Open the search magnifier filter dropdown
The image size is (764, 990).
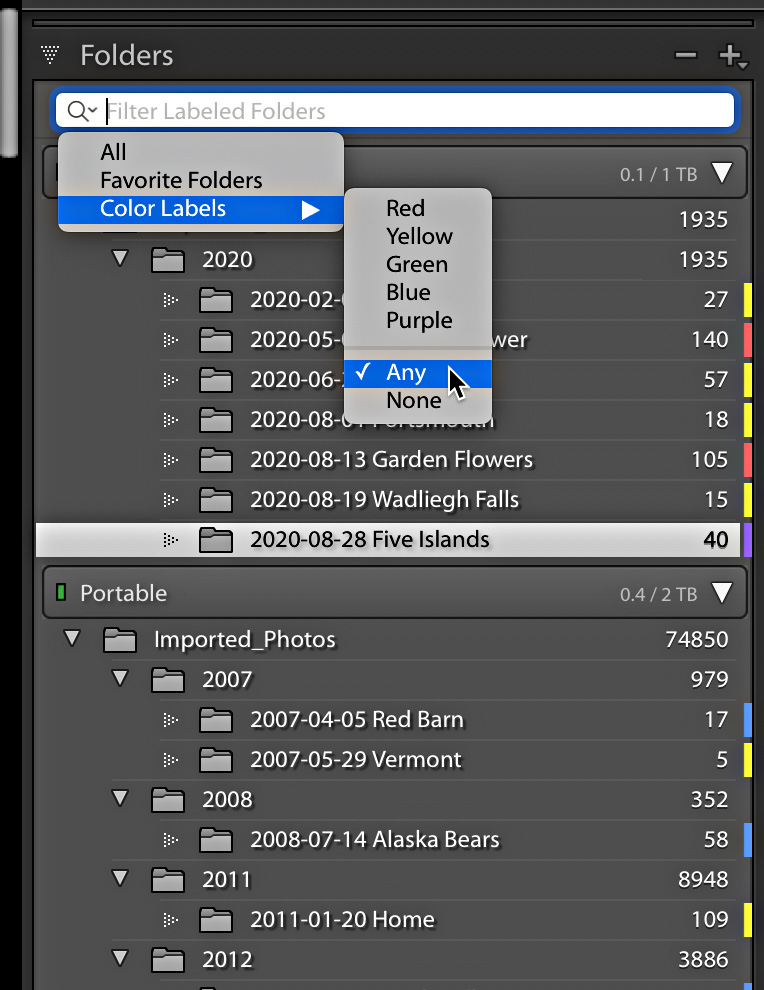point(82,111)
